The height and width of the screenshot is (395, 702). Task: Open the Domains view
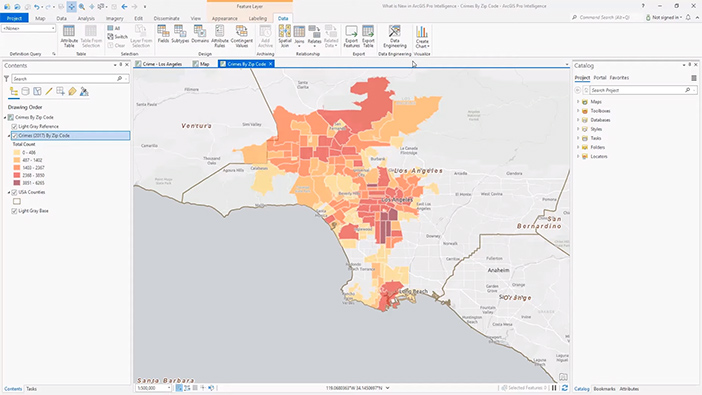click(x=200, y=34)
